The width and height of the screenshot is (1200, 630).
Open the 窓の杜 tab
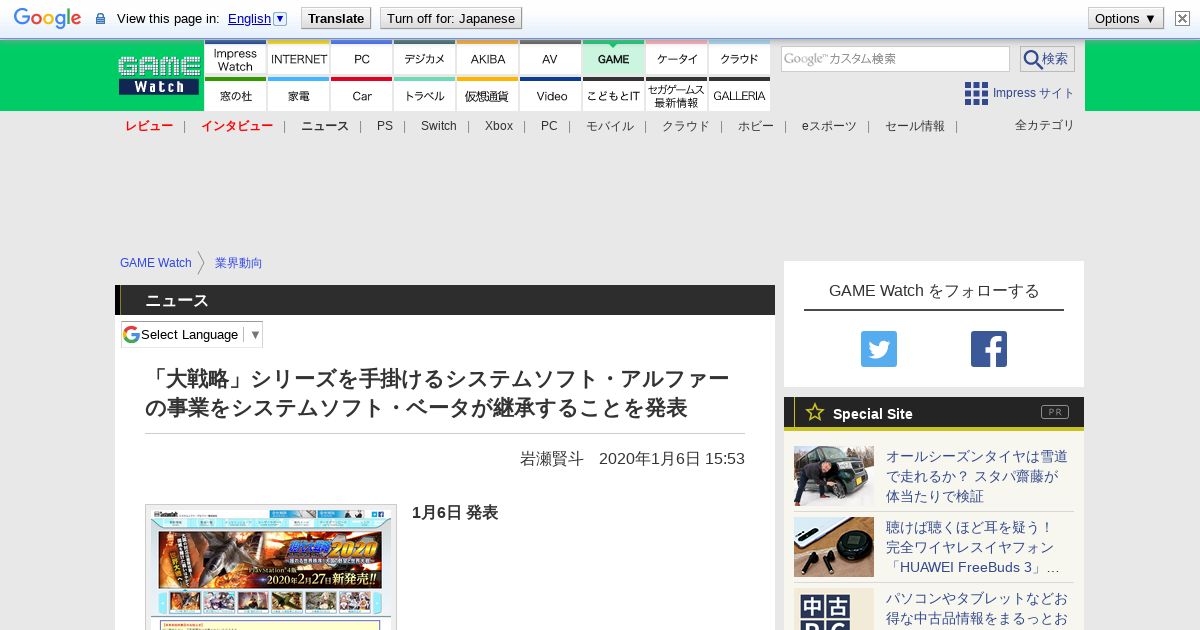235,95
